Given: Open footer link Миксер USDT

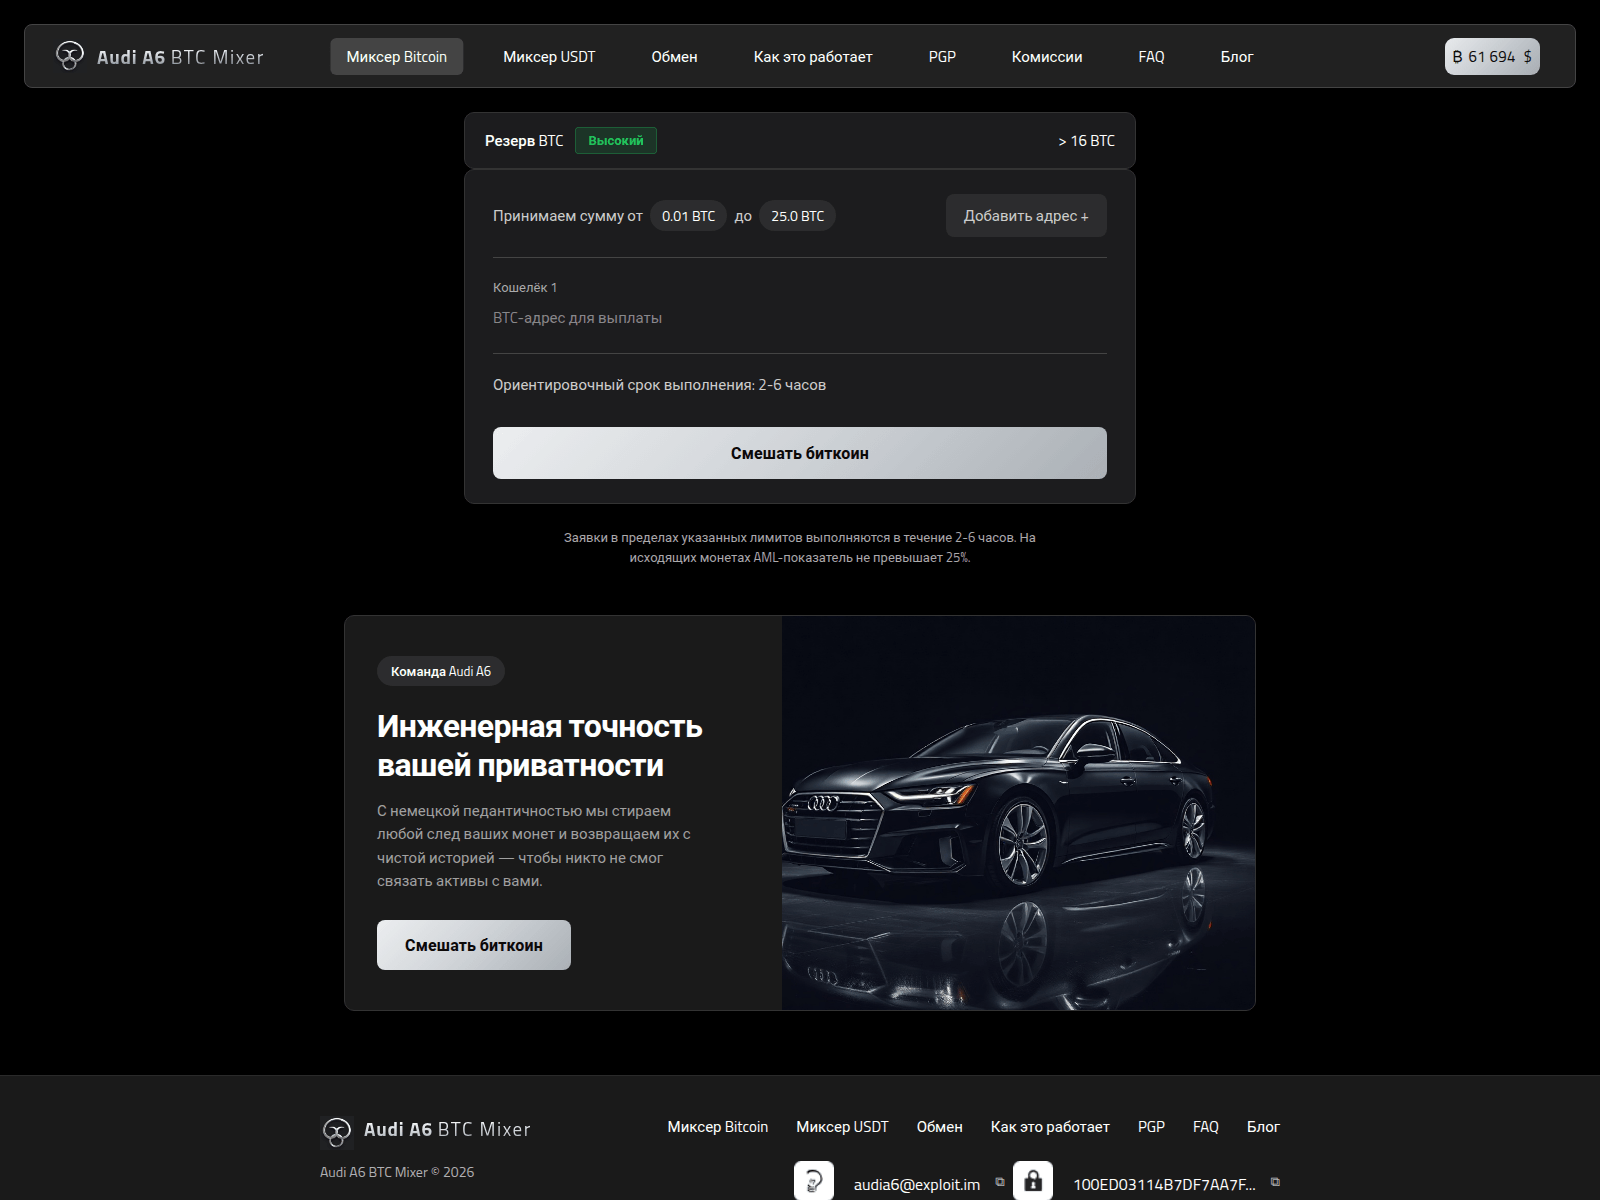Looking at the screenshot, I should 842,1127.
